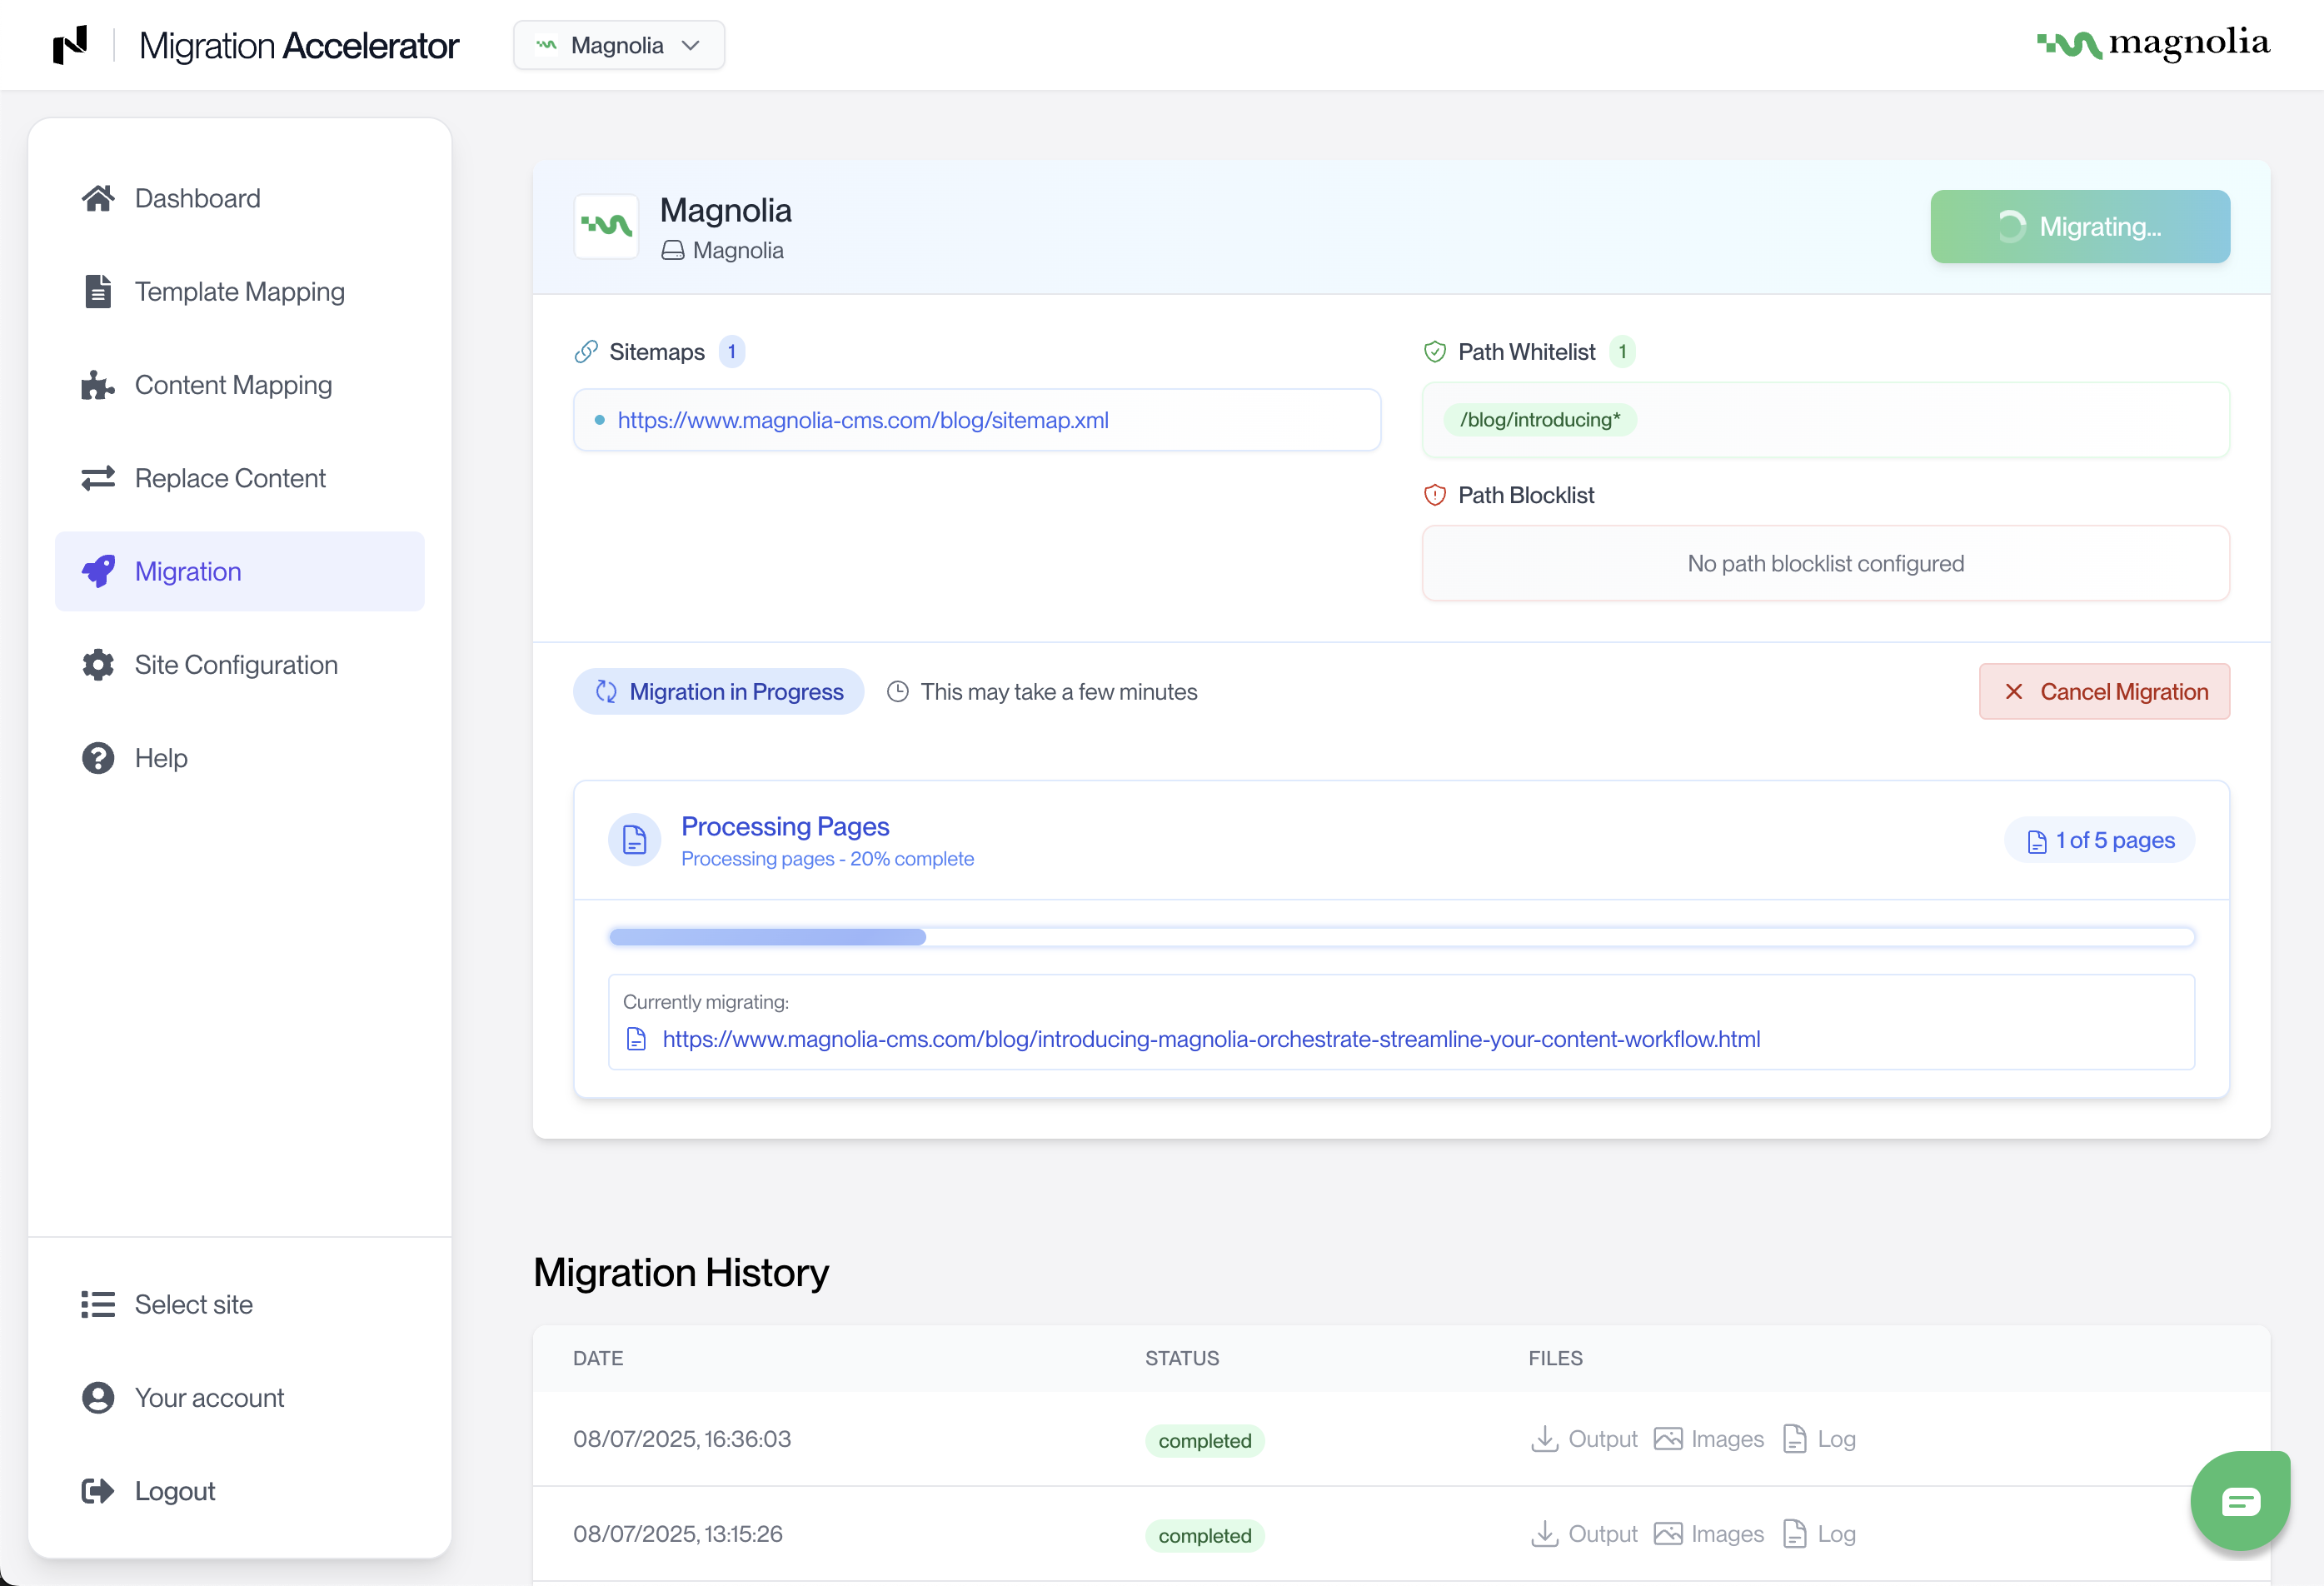Viewport: 2324px width, 1586px height.
Task: Click the Migrating... button
Action: 2080,226
